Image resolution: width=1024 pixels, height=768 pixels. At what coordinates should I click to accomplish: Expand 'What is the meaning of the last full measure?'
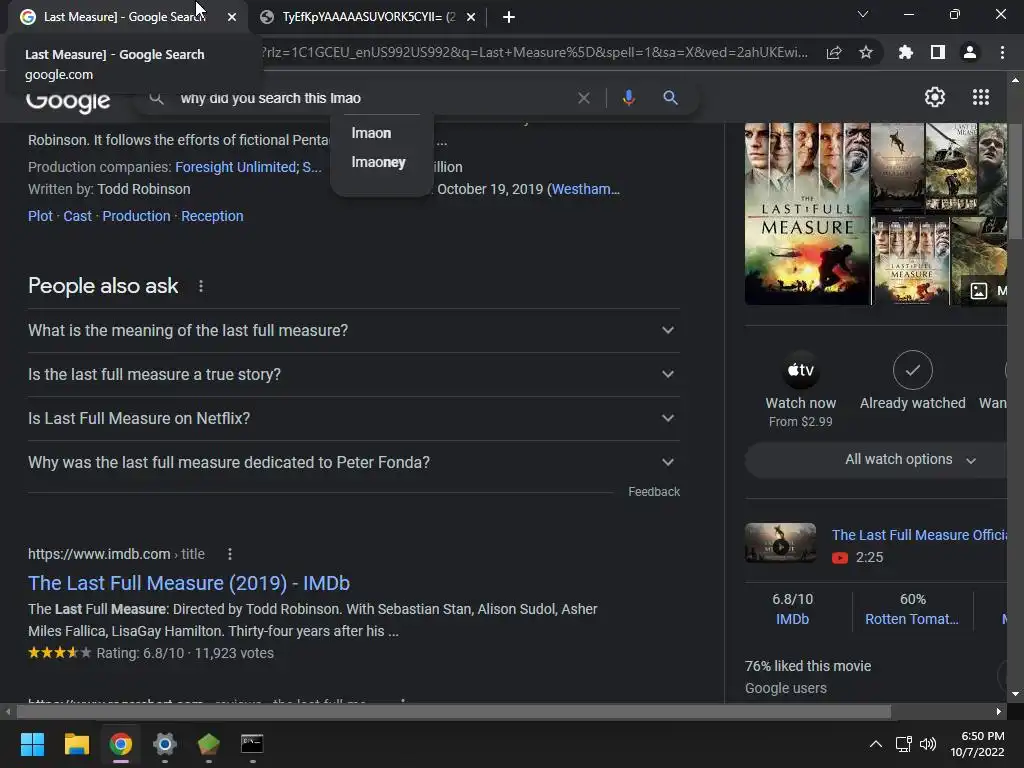click(353, 330)
